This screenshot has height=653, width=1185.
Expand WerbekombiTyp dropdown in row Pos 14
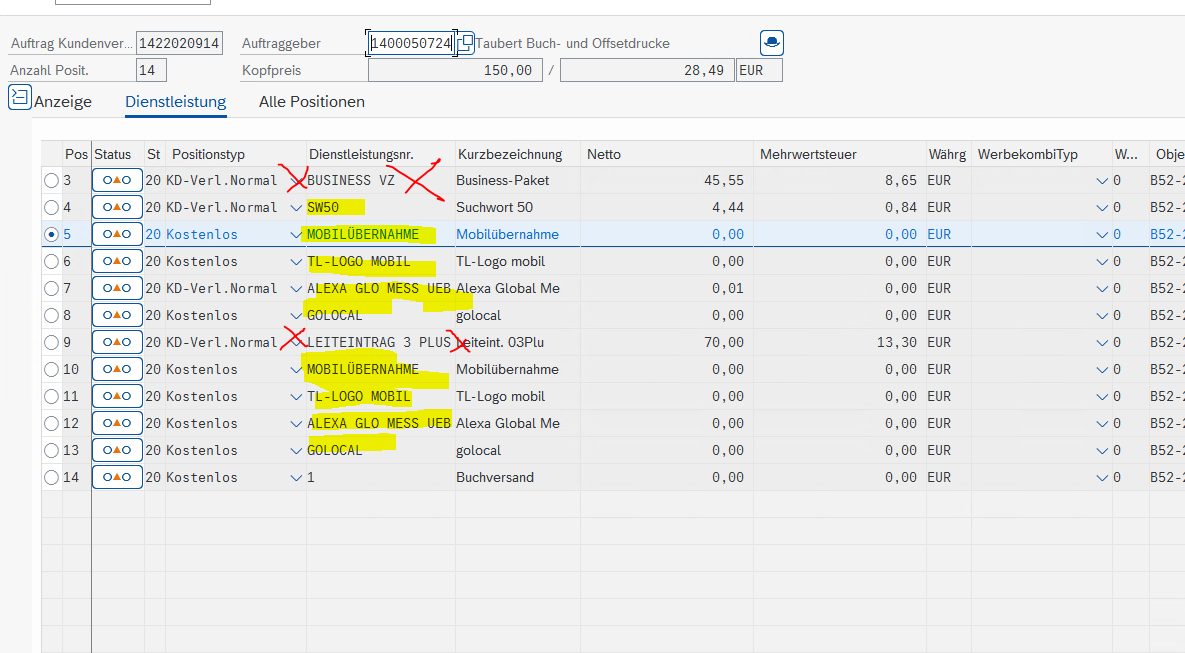1102,478
